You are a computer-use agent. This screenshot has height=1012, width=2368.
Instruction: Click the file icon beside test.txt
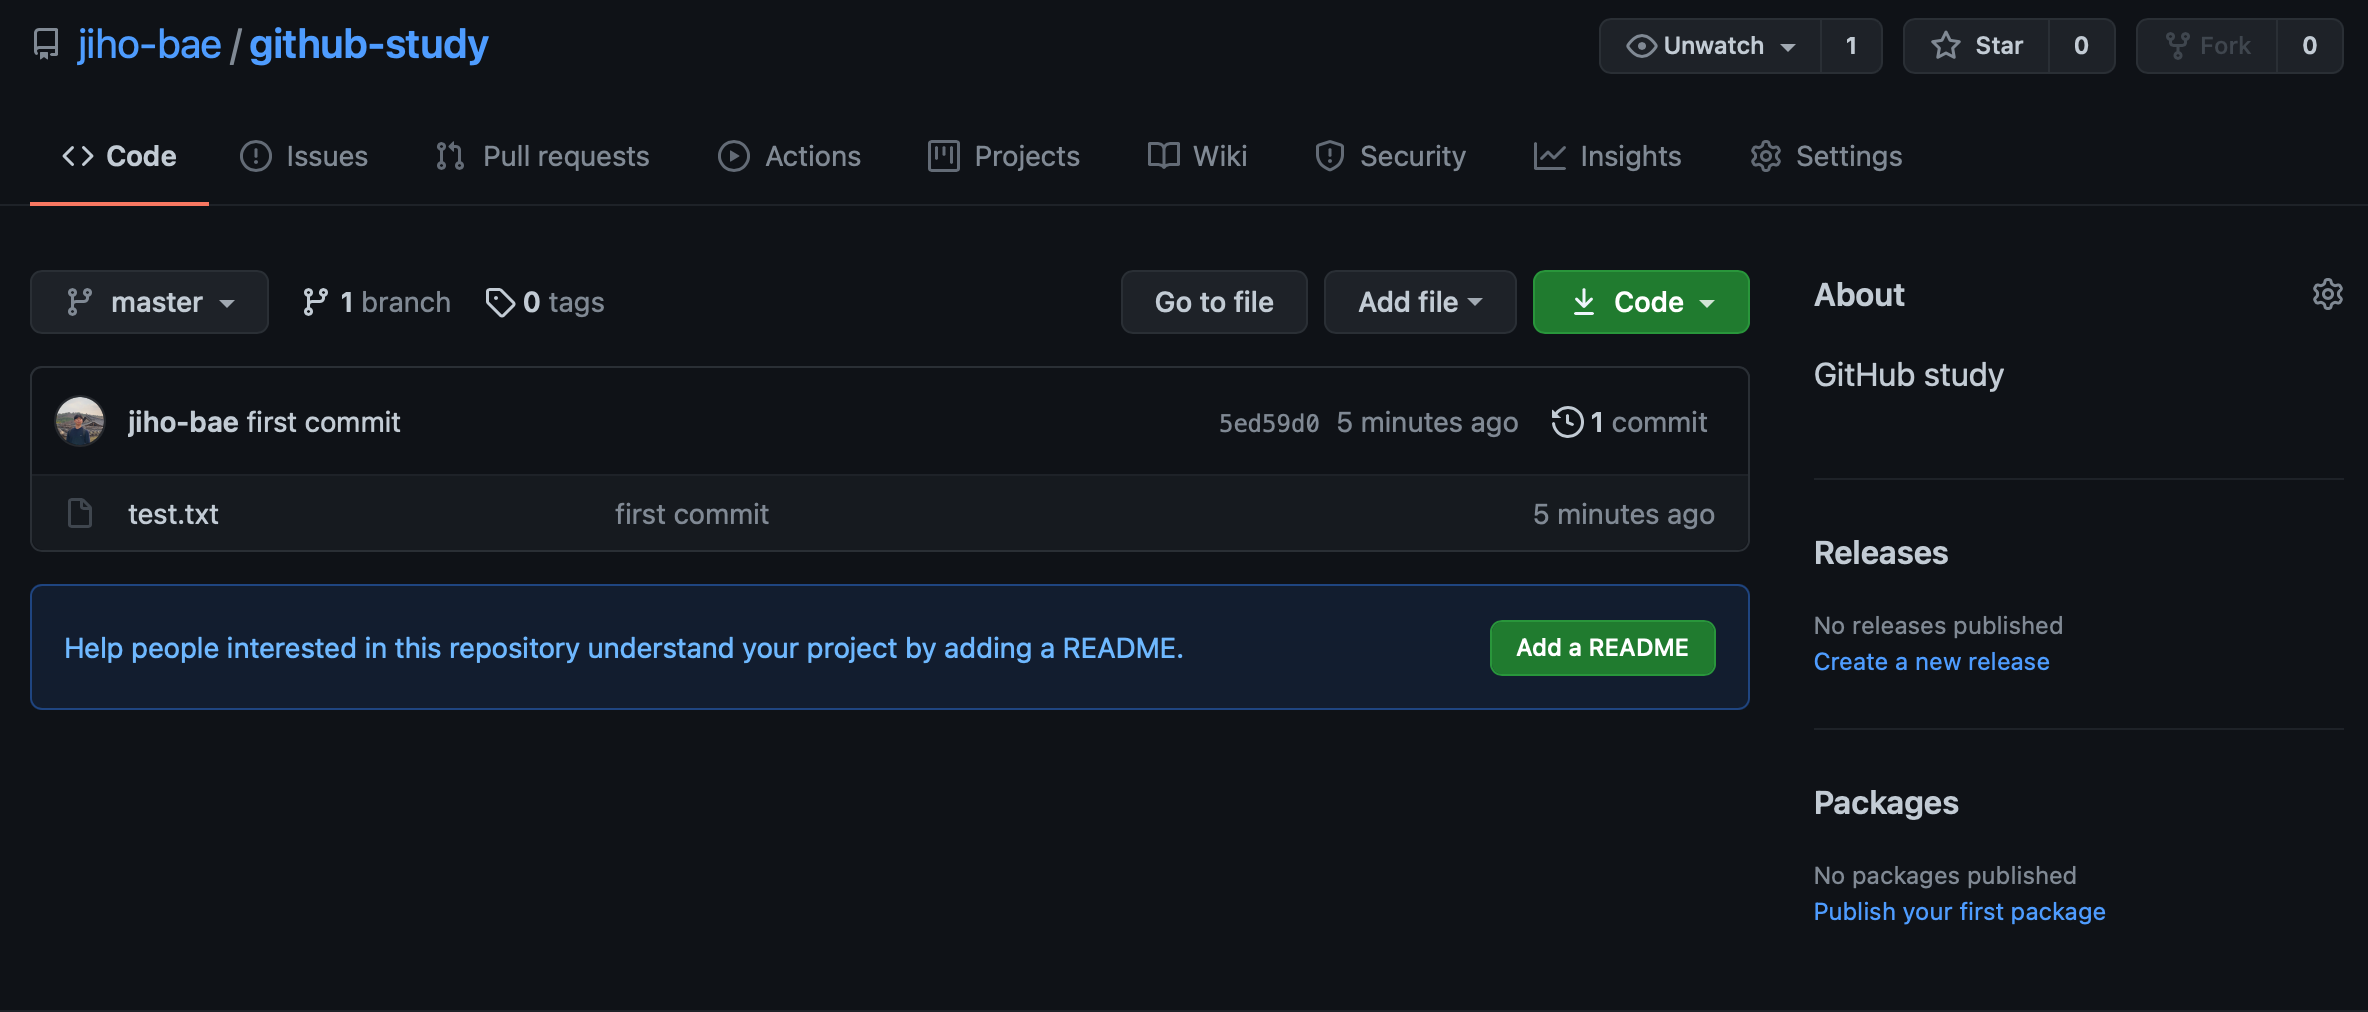click(80, 514)
